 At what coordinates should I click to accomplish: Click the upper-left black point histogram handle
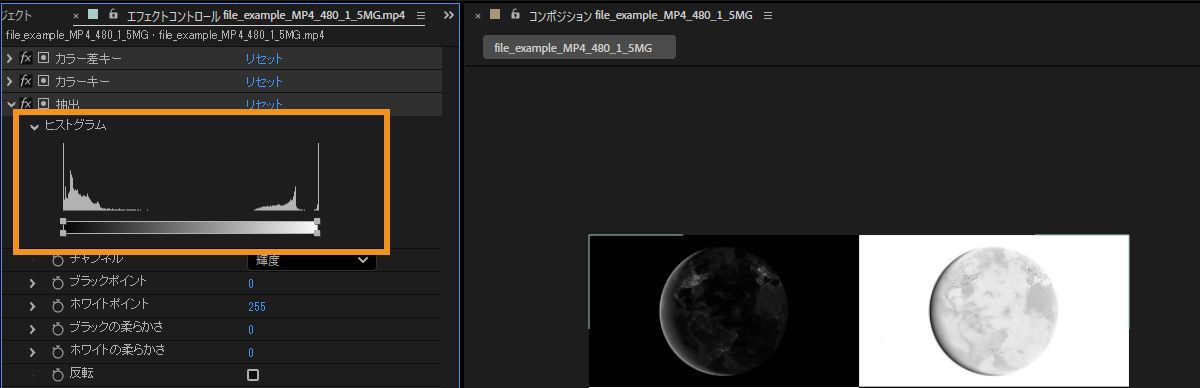click(x=63, y=221)
